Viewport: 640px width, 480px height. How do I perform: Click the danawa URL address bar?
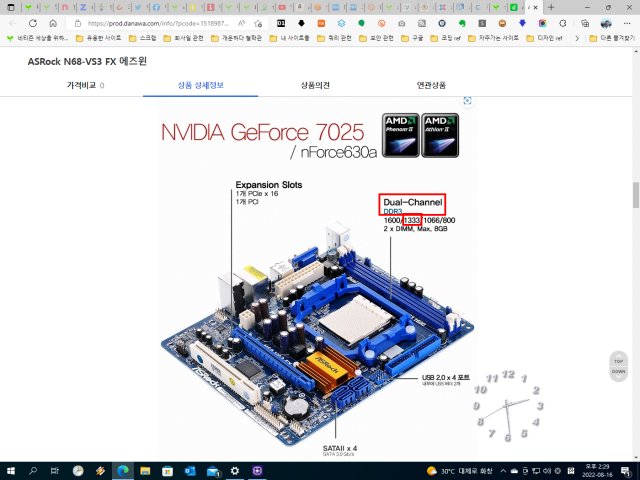pos(159,23)
